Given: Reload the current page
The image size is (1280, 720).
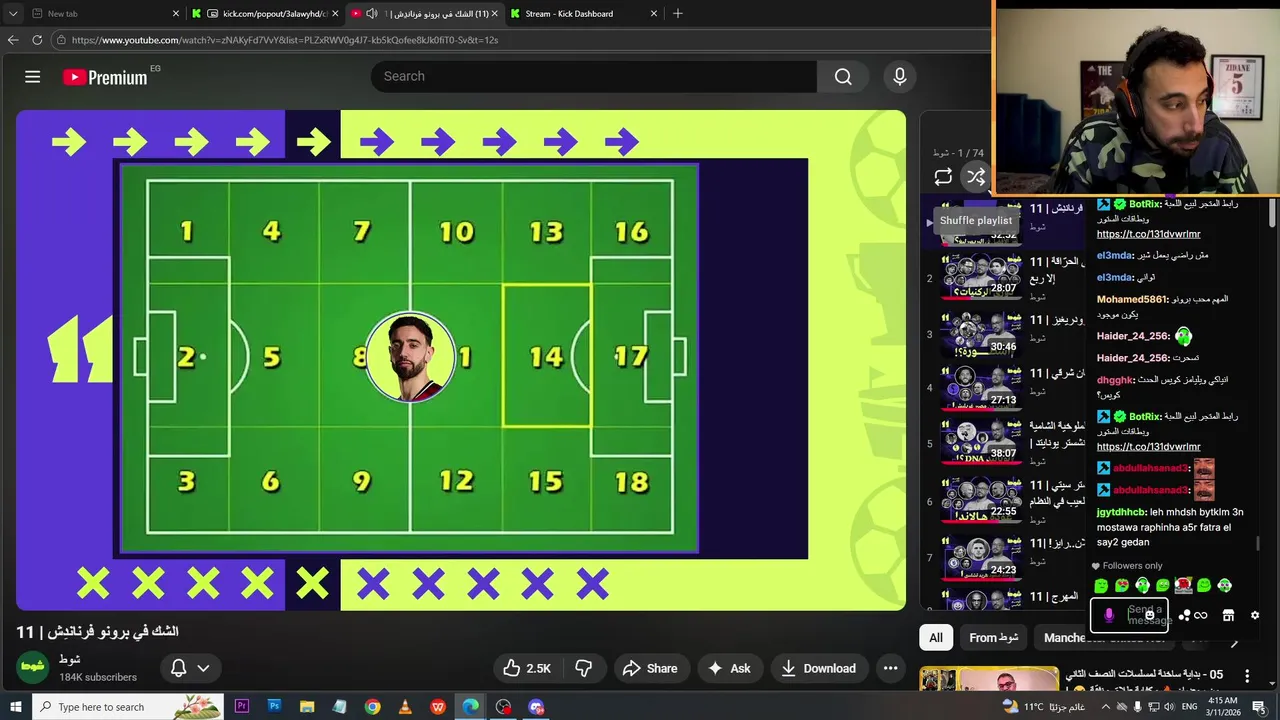Looking at the screenshot, I should (x=37, y=40).
